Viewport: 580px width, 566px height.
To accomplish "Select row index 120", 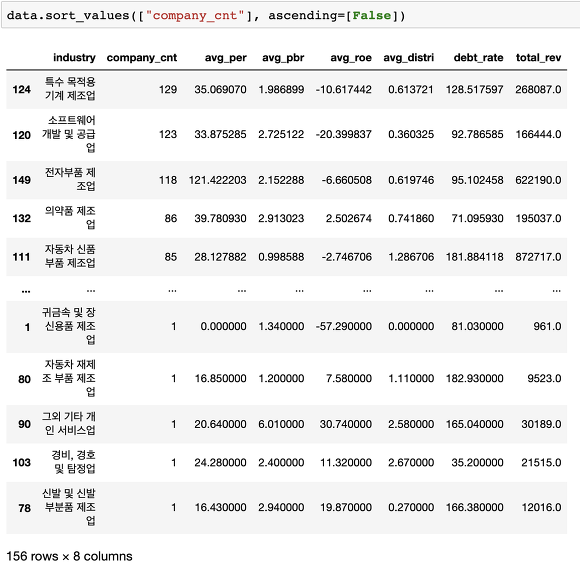I will [21, 135].
